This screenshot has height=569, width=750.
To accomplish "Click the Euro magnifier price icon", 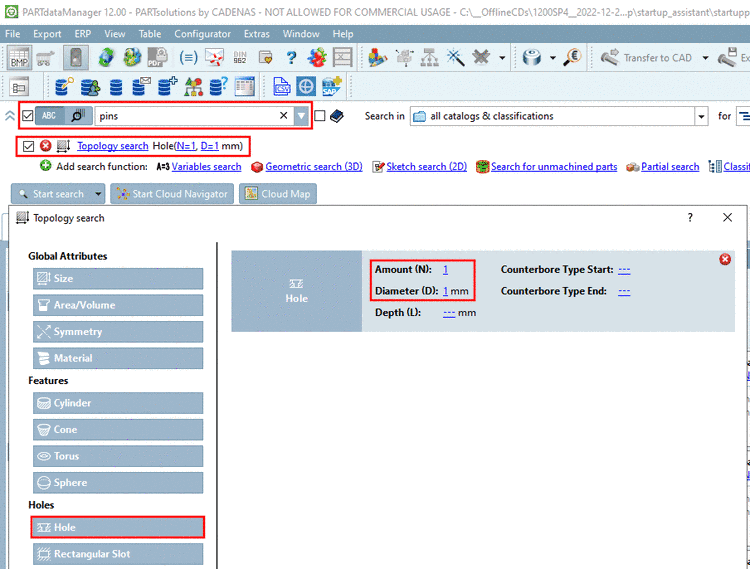I will pos(573,57).
